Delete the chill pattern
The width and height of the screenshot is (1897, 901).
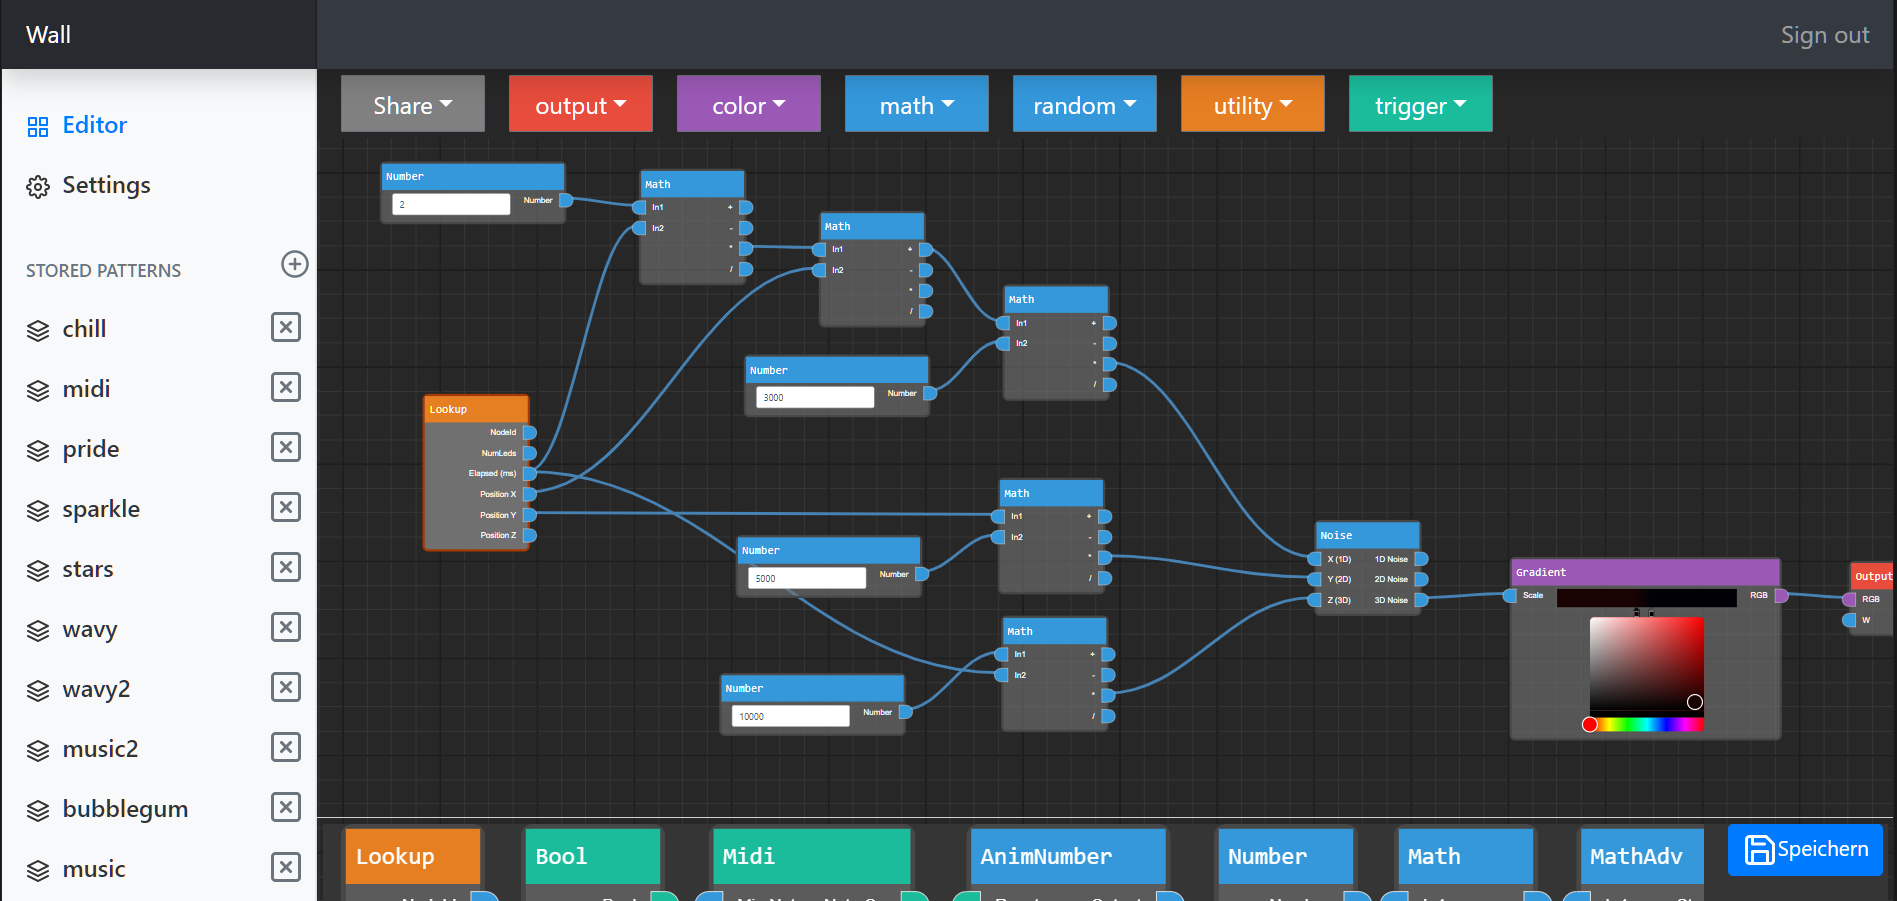[286, 327]
